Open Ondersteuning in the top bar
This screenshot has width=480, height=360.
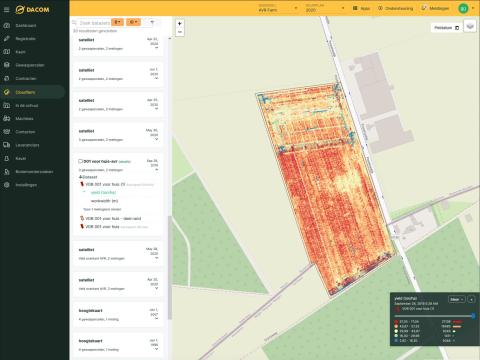pyautogui.click(x=395, y=8)
